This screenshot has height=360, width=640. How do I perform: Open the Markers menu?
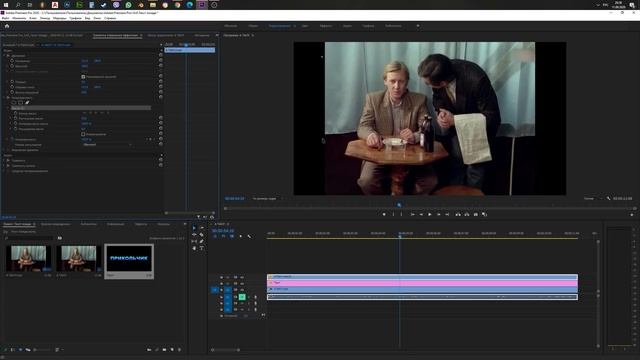click(x=60, y=18)
